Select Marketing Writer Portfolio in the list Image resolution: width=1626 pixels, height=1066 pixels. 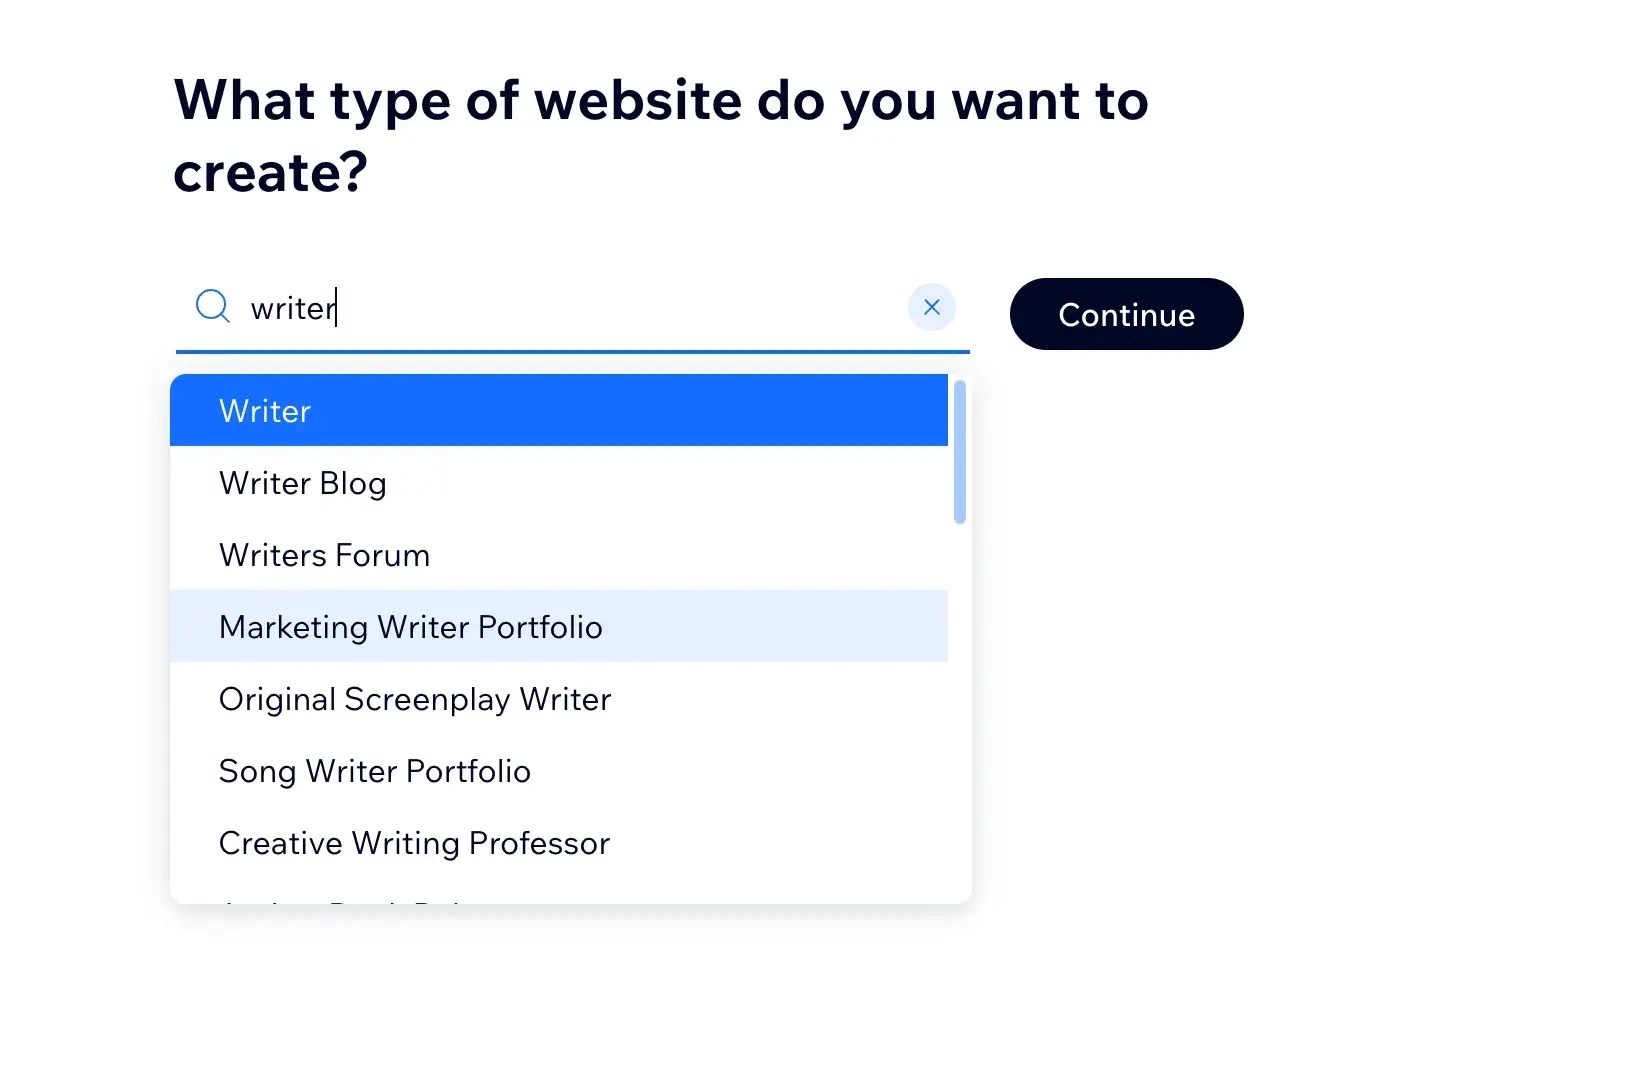point(410,627)
